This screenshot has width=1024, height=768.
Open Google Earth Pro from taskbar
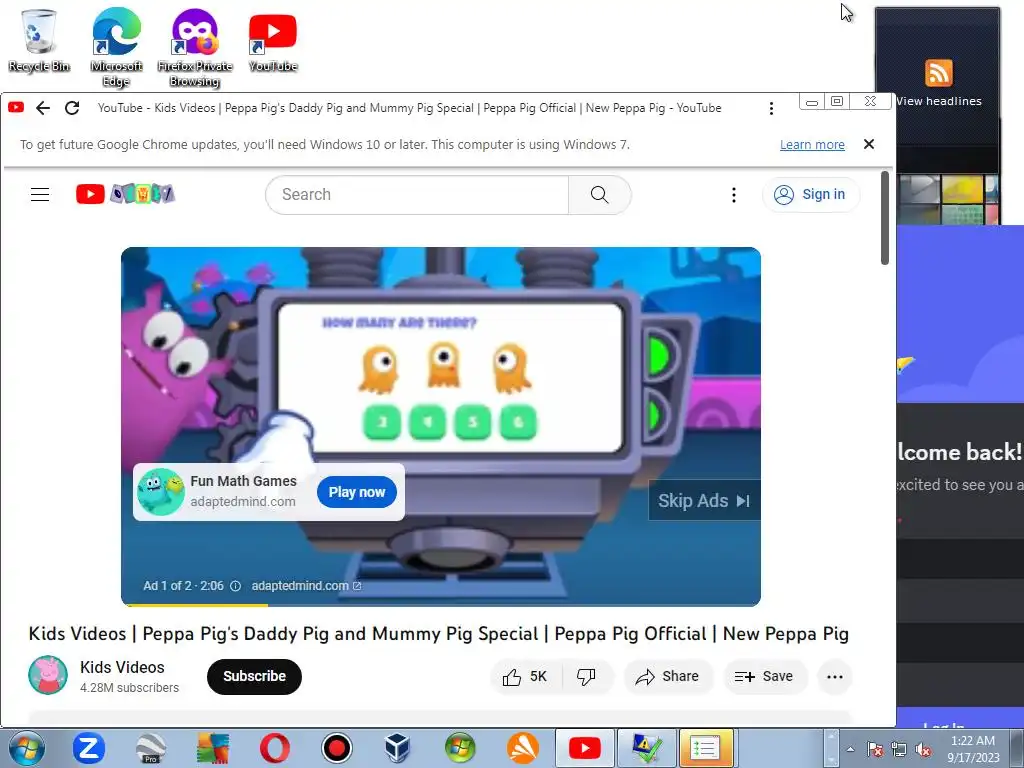151,748
